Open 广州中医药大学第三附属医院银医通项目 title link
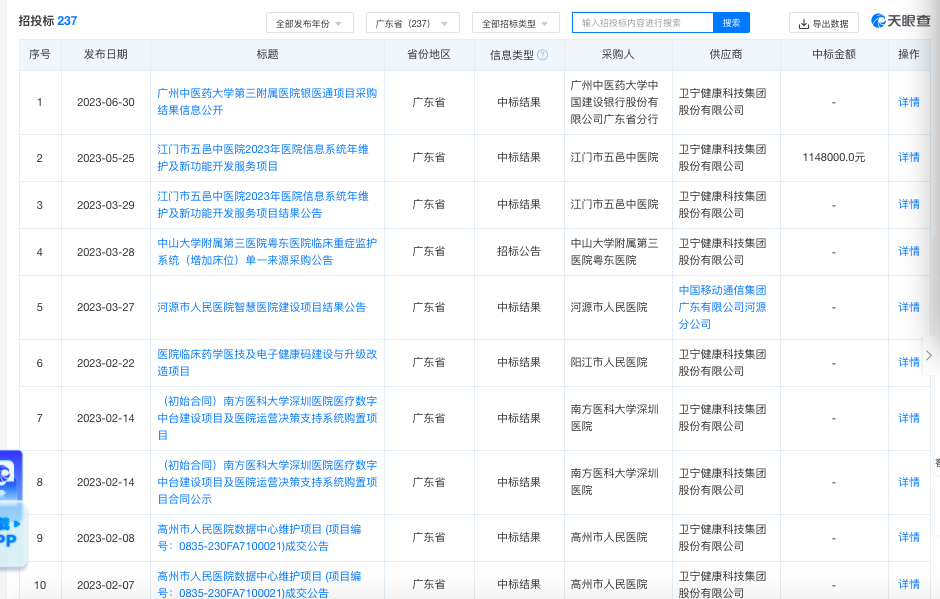Screen dimensions: 940x599 pyautogui.click(x=267, y=102)
